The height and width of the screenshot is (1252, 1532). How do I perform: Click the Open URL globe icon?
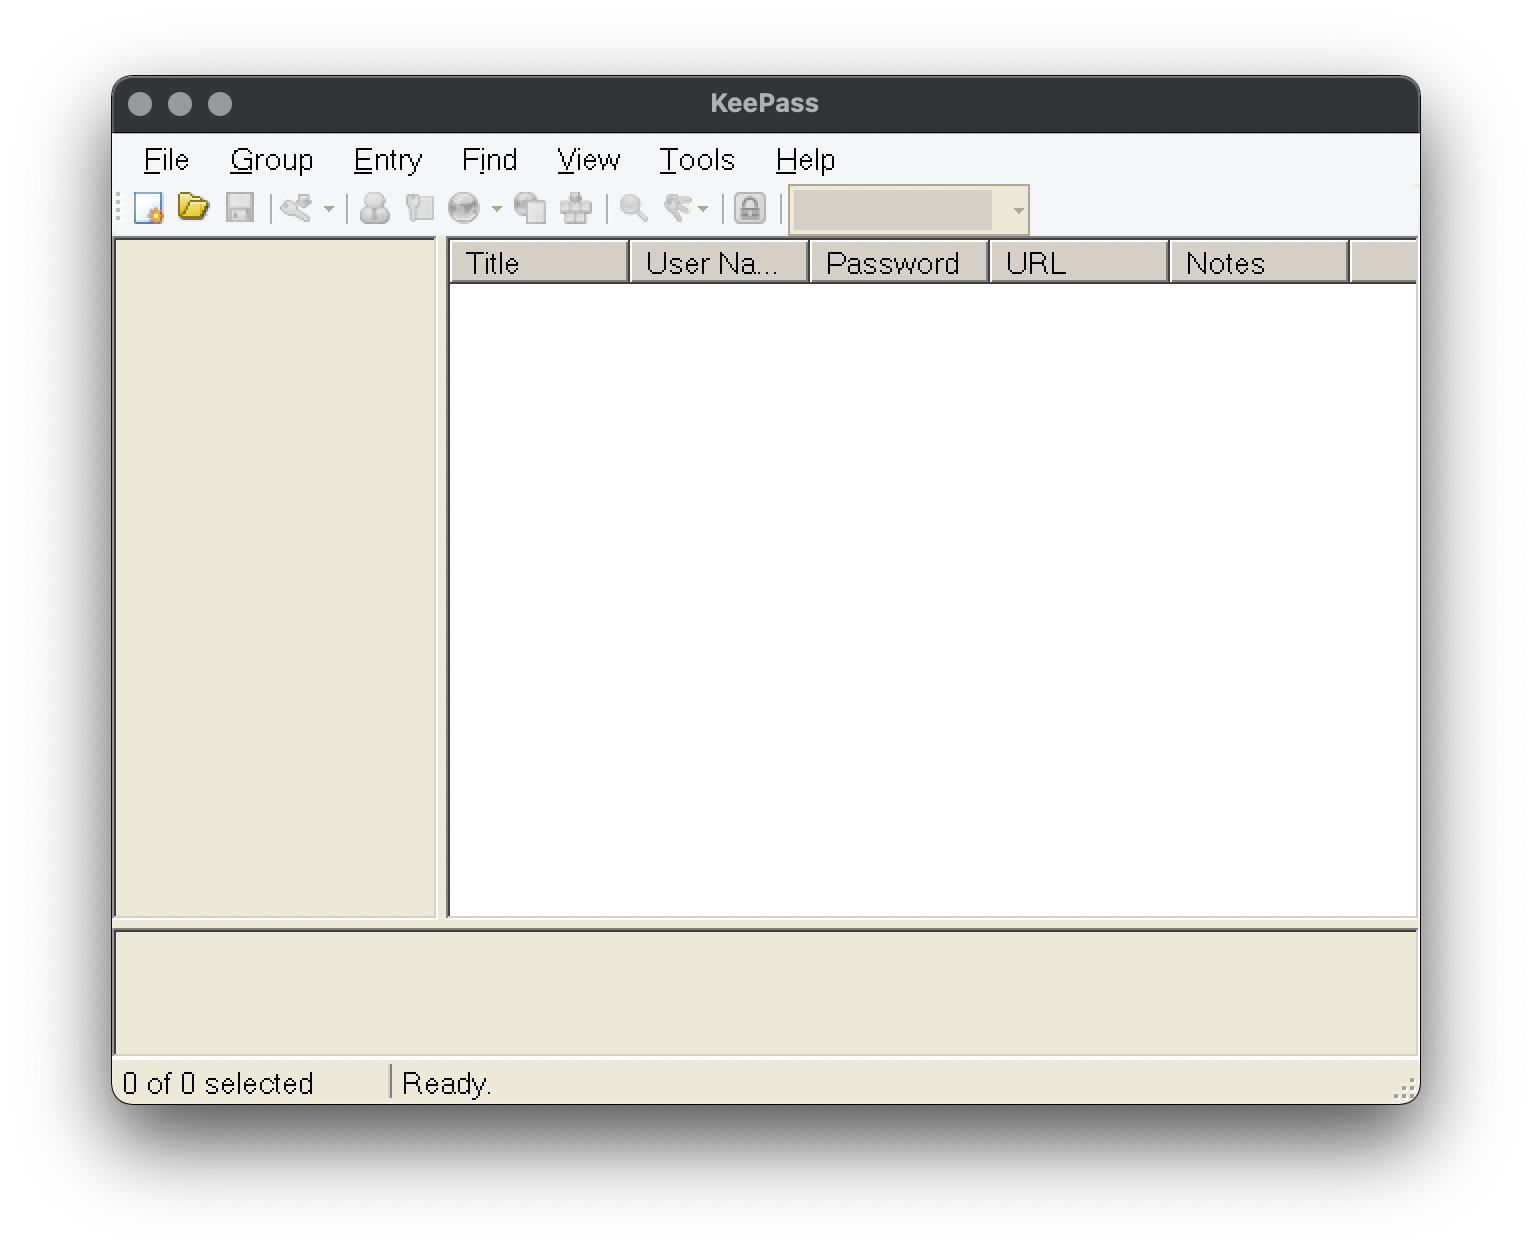[464, 208]
